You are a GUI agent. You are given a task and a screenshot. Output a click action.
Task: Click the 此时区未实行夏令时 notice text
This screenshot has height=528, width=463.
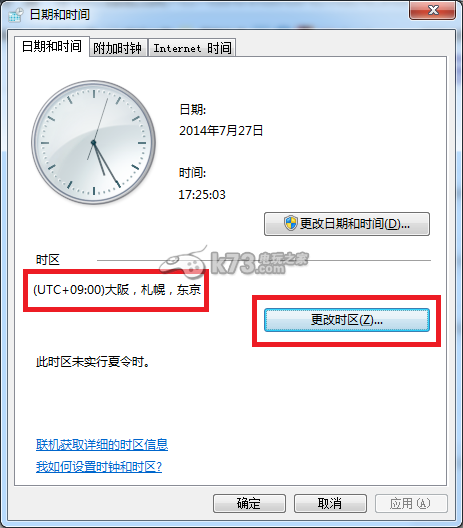click(93, 362)
